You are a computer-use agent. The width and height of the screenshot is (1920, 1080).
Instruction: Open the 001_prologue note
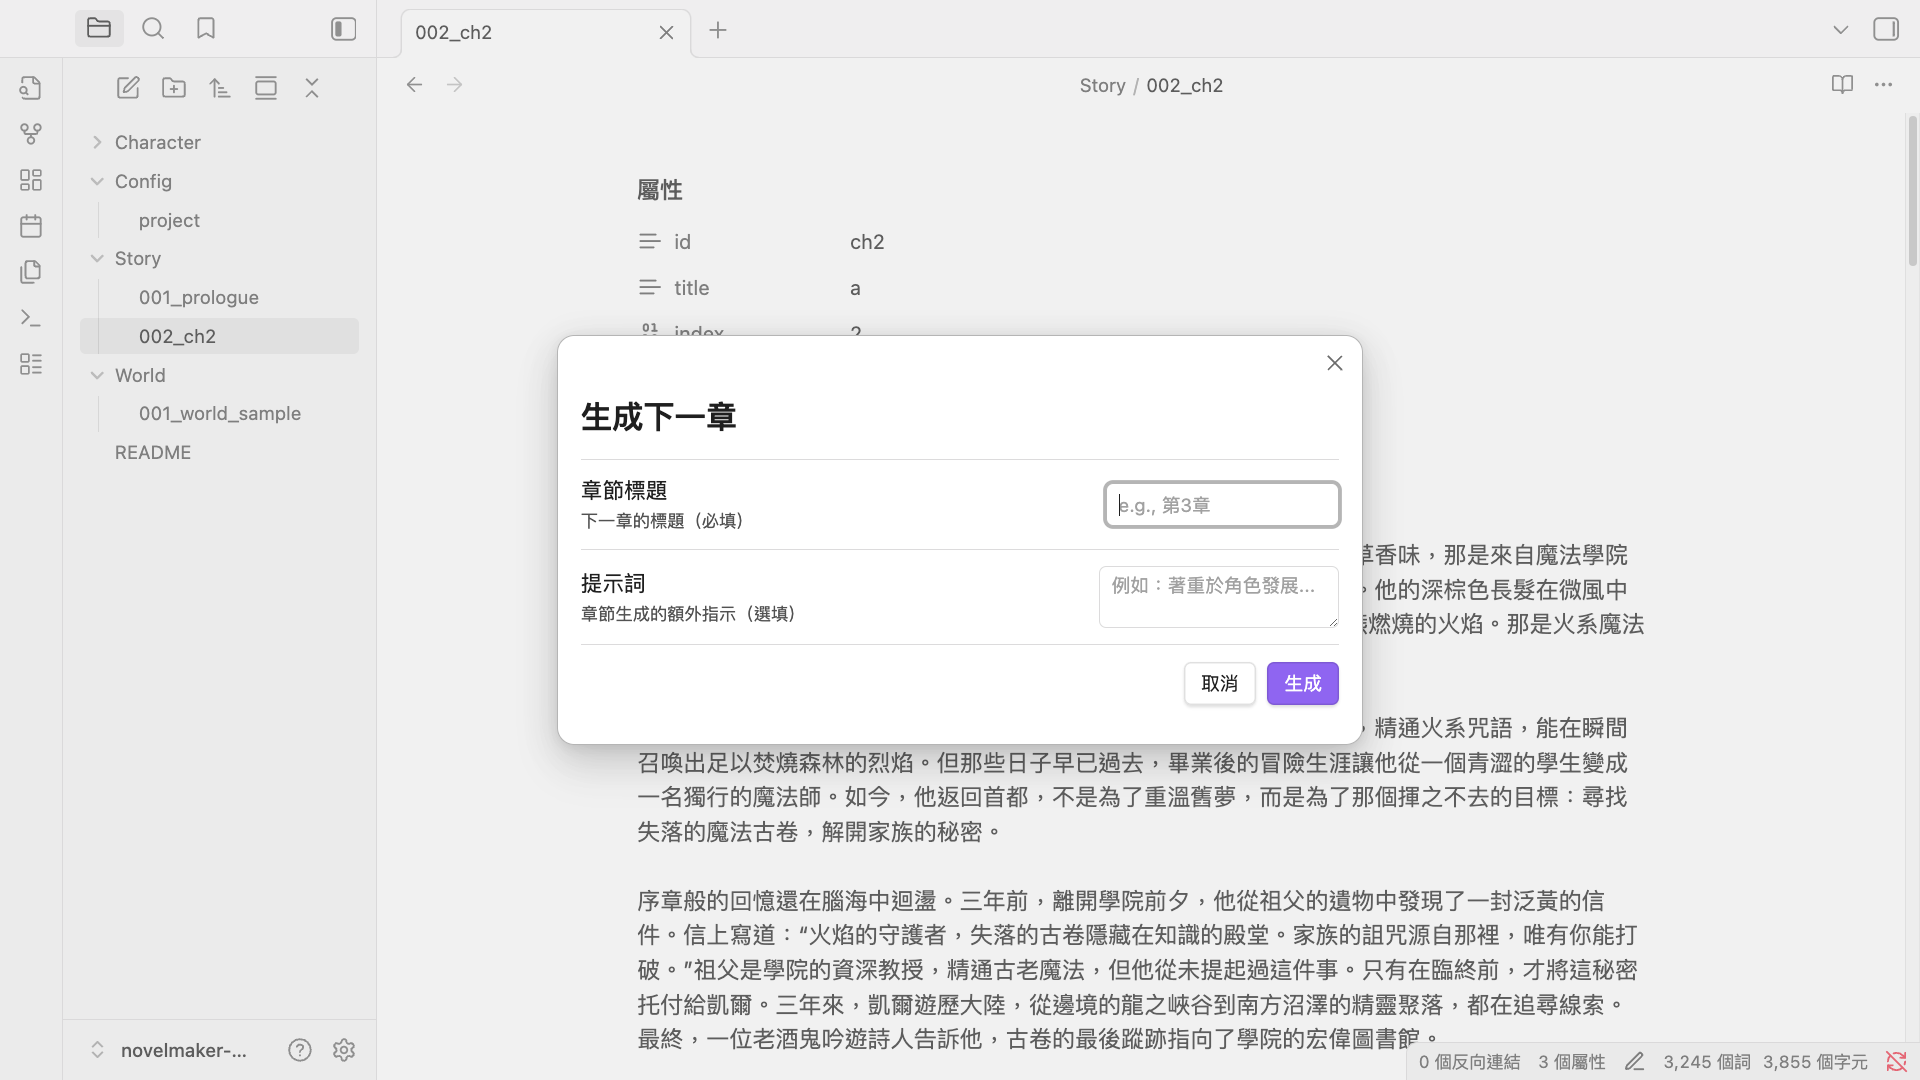[199, 297]
